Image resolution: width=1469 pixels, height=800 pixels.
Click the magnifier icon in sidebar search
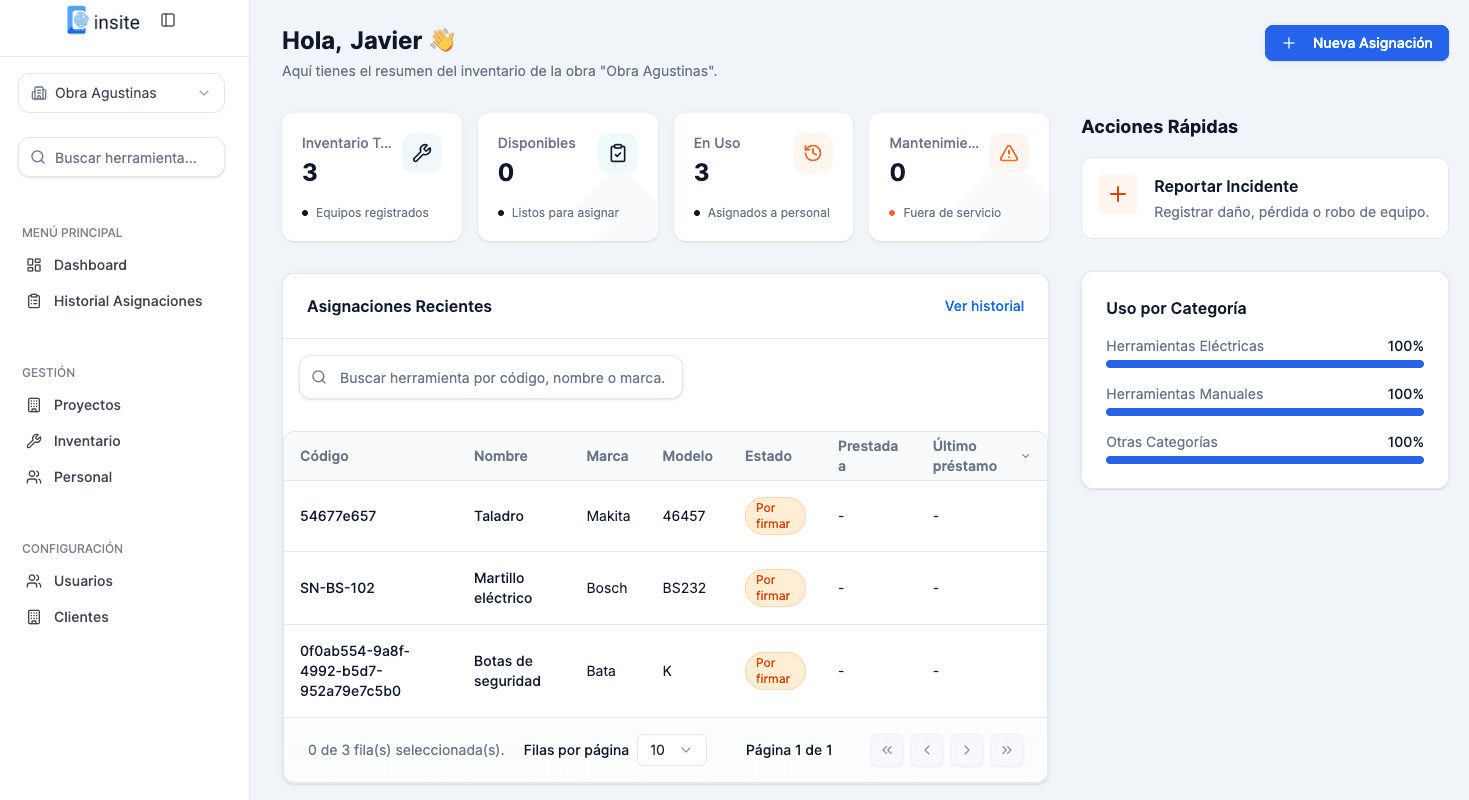click(38, 157)
